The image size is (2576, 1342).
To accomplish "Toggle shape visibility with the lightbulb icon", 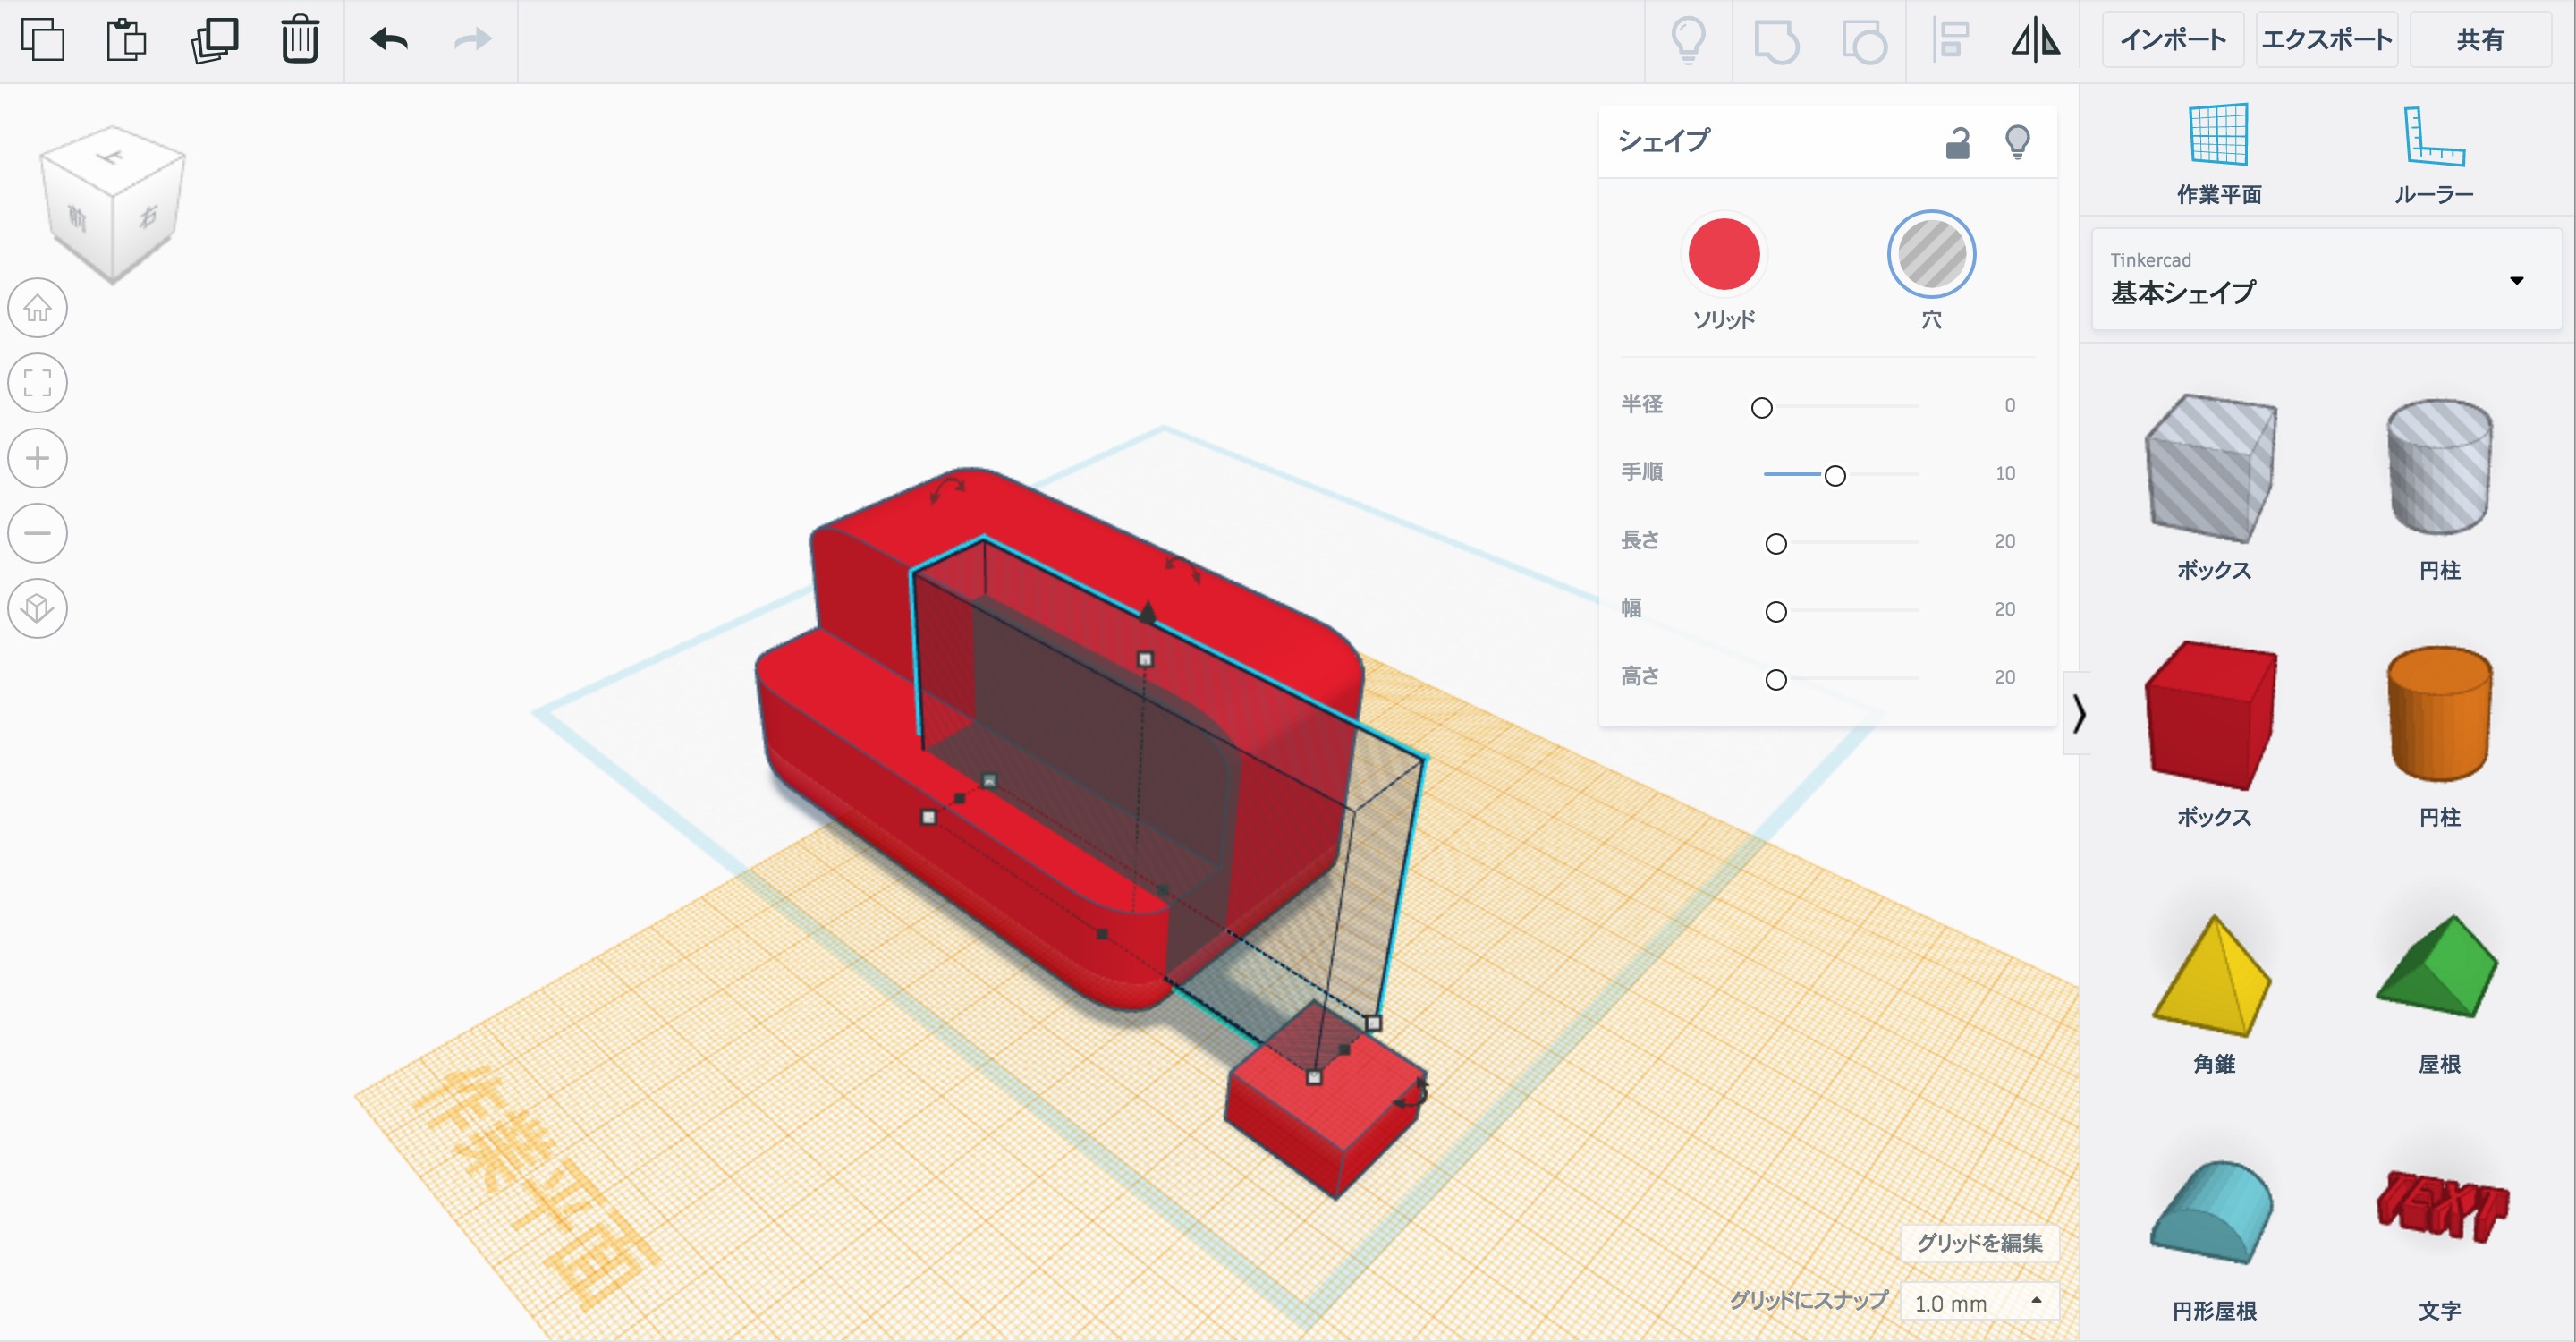I will pos(2017,142).
